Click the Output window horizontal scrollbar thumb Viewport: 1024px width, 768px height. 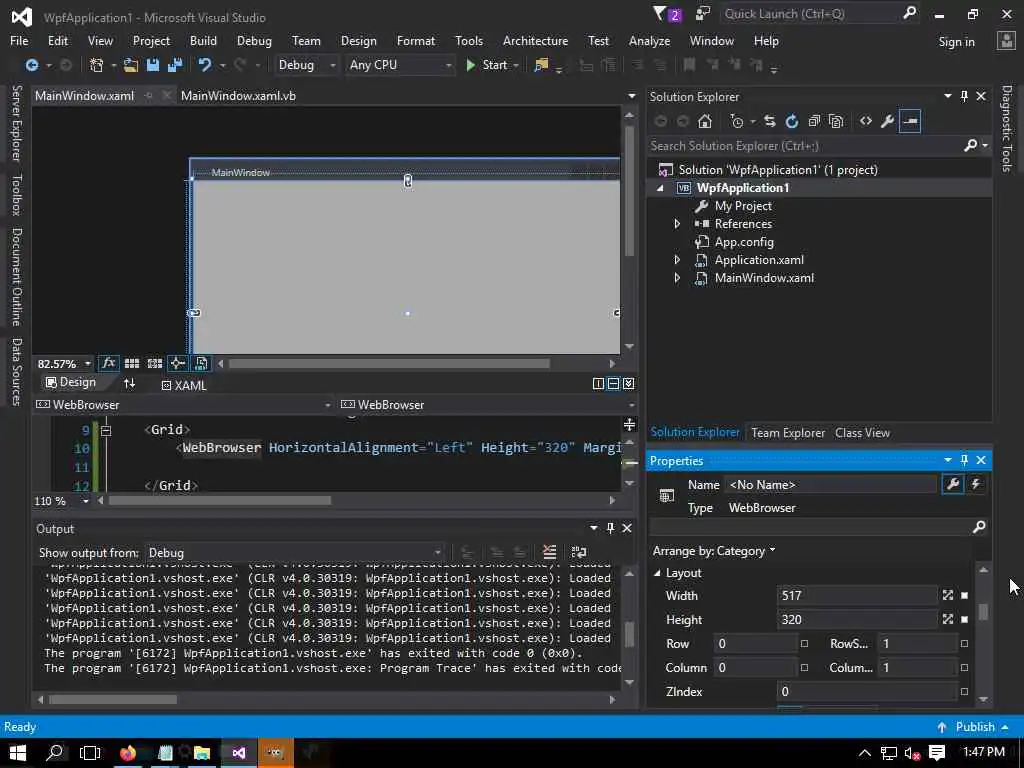tap(112, 699)
